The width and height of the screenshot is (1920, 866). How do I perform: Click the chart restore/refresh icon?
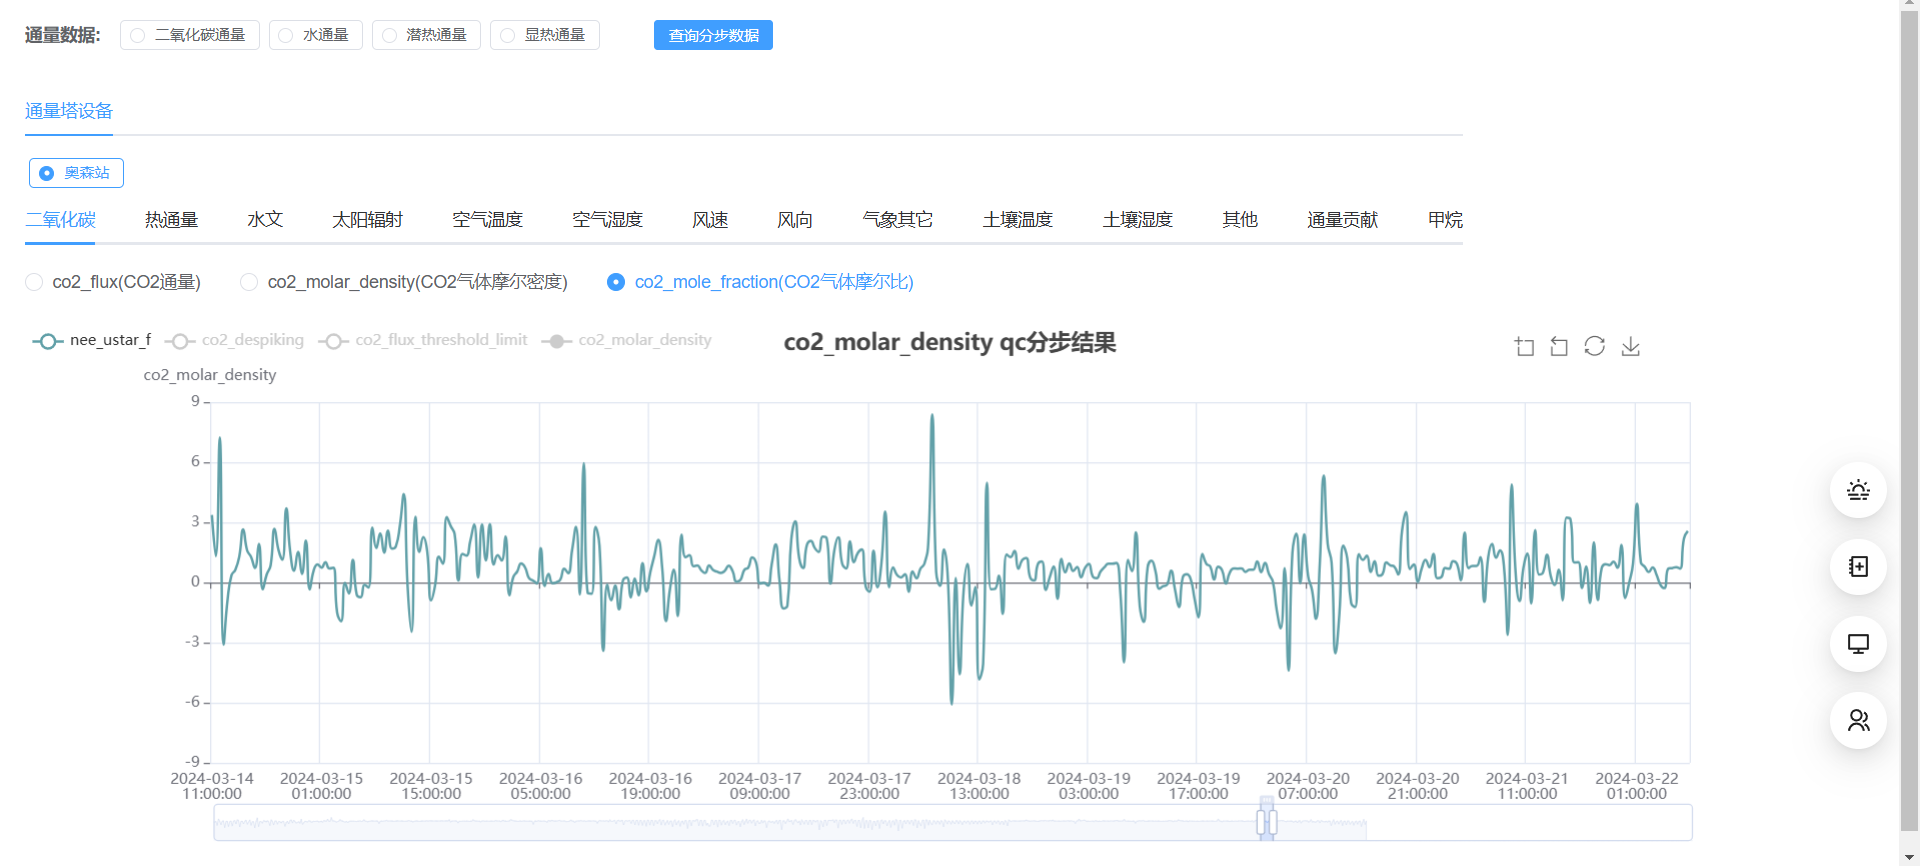[1595, 347]
